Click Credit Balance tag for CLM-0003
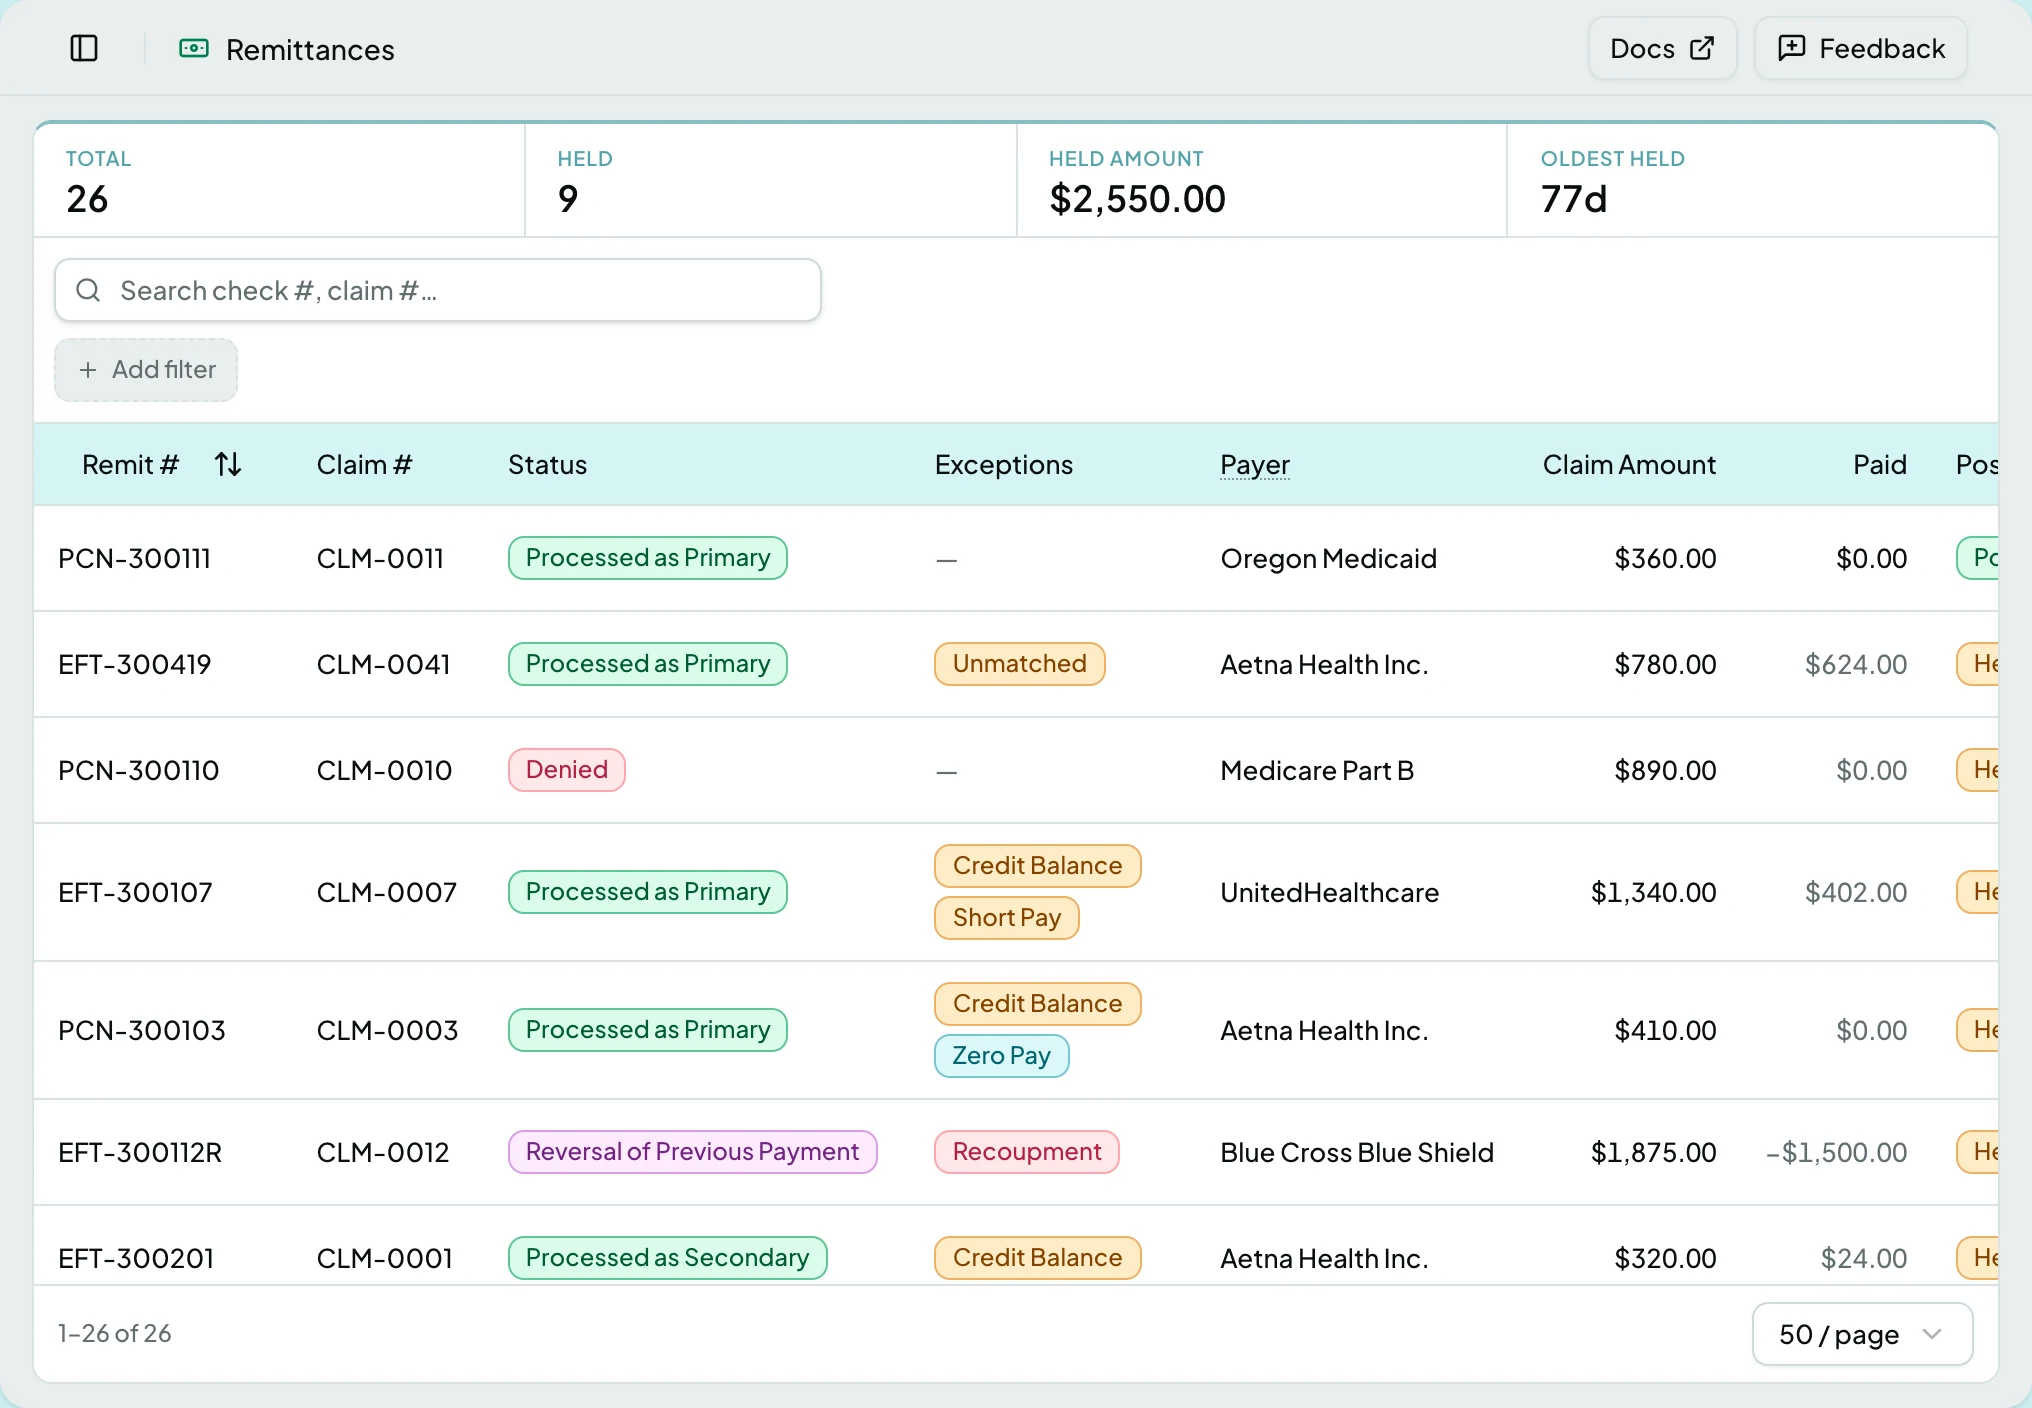Viewport: 2032px width, 1408px height. coord(1038,1004)
